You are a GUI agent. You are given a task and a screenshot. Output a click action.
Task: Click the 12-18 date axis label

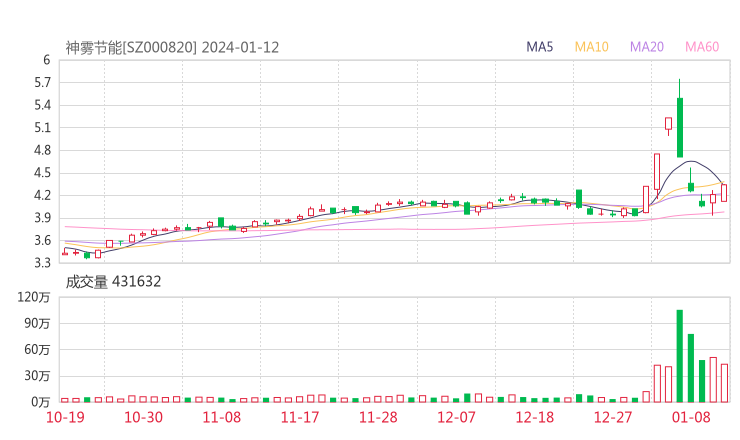tap(535, 417)
